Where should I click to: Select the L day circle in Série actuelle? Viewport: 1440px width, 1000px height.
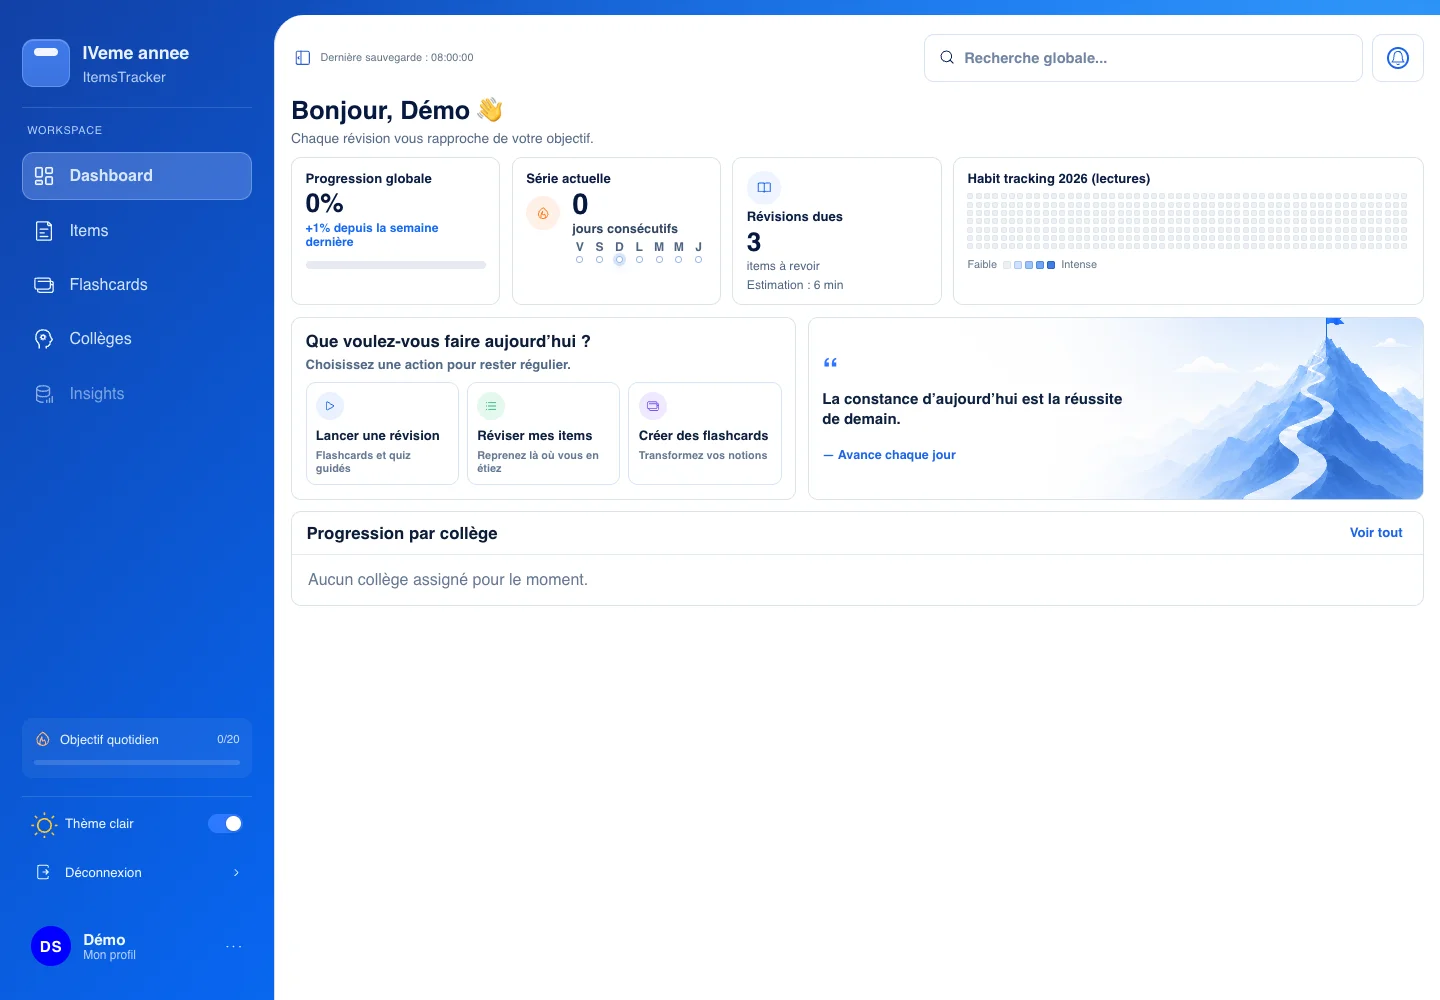(x=640, y=260)
